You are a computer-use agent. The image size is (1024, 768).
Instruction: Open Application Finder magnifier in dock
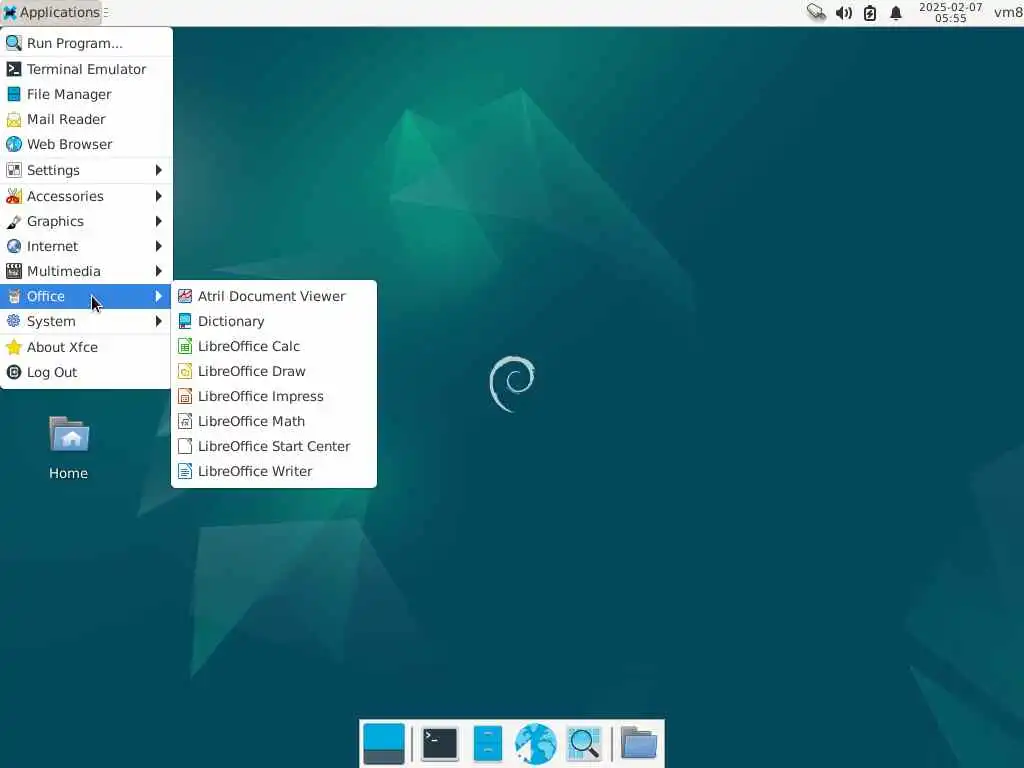[x=584, y=744]
